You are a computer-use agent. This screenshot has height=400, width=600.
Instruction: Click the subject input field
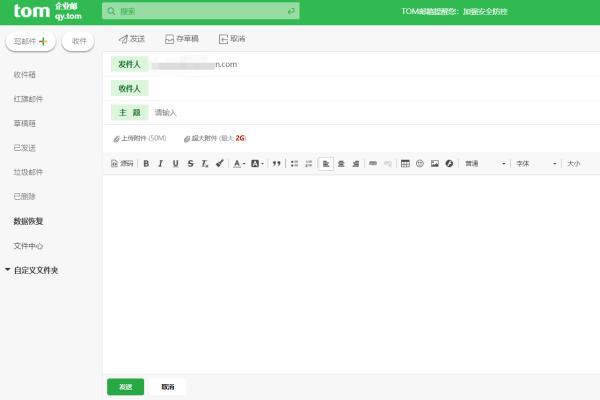click(x=375, y=113)
